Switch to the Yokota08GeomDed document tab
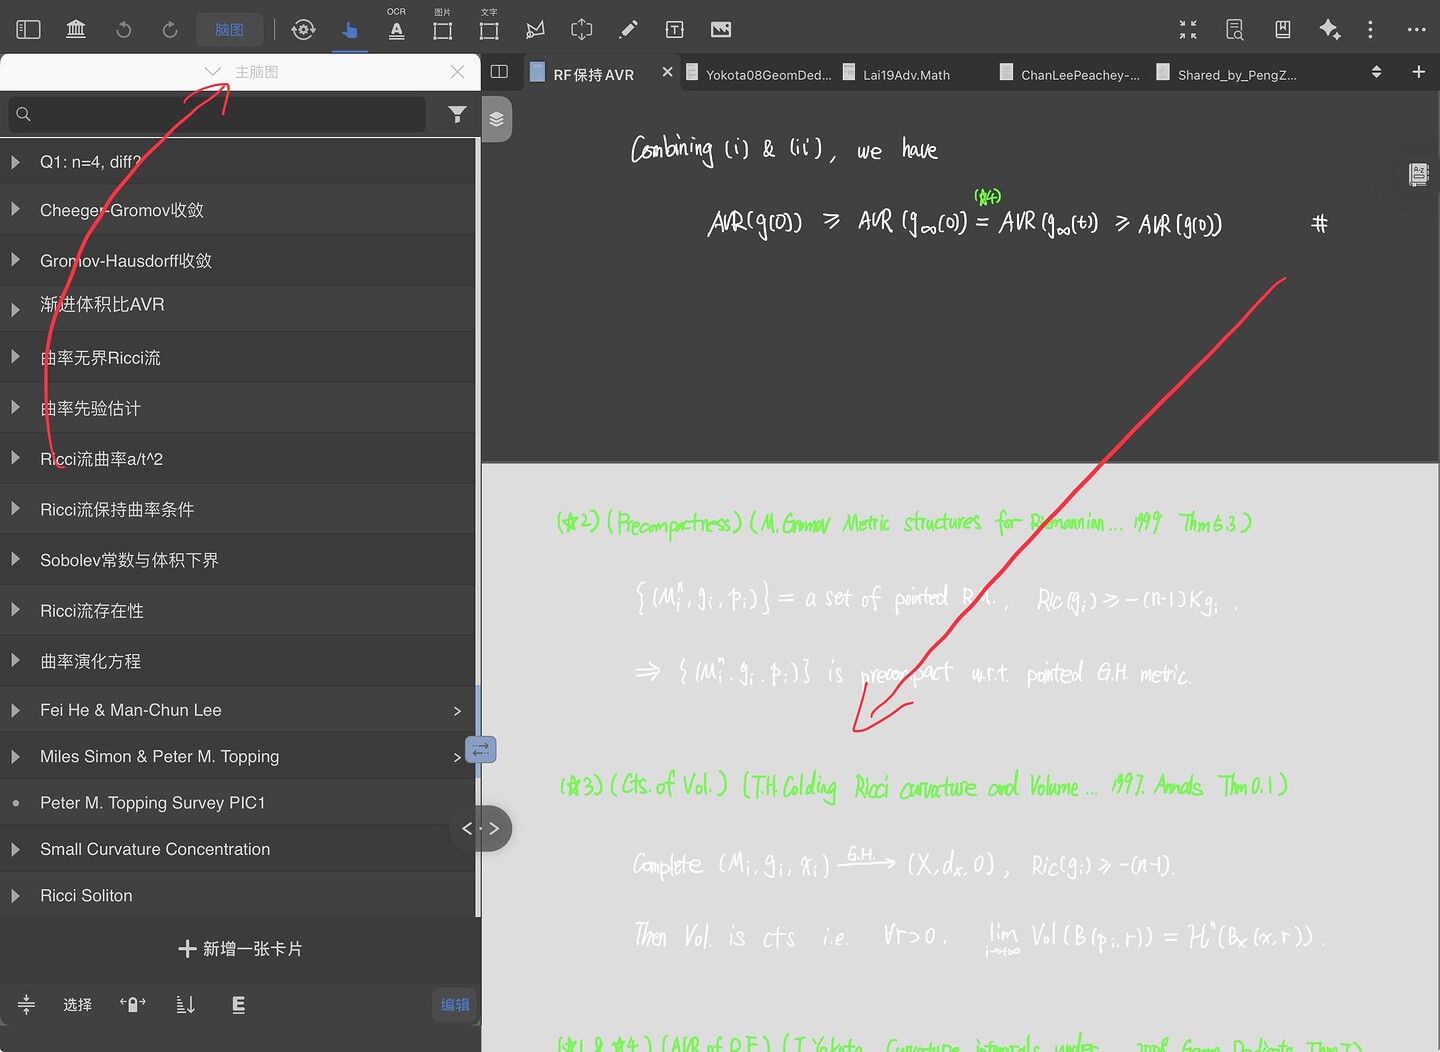The image size is (1440, 1052). pos(767,74)
